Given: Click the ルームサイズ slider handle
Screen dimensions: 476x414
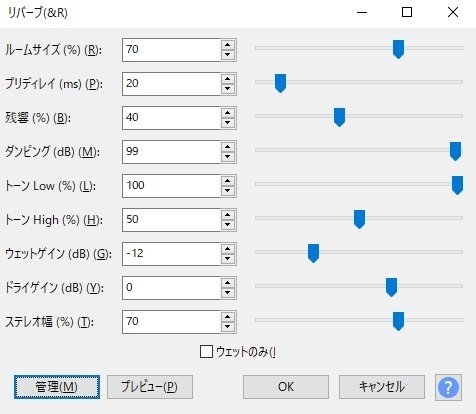Looking at the screenshot, I should coord(398,49).
